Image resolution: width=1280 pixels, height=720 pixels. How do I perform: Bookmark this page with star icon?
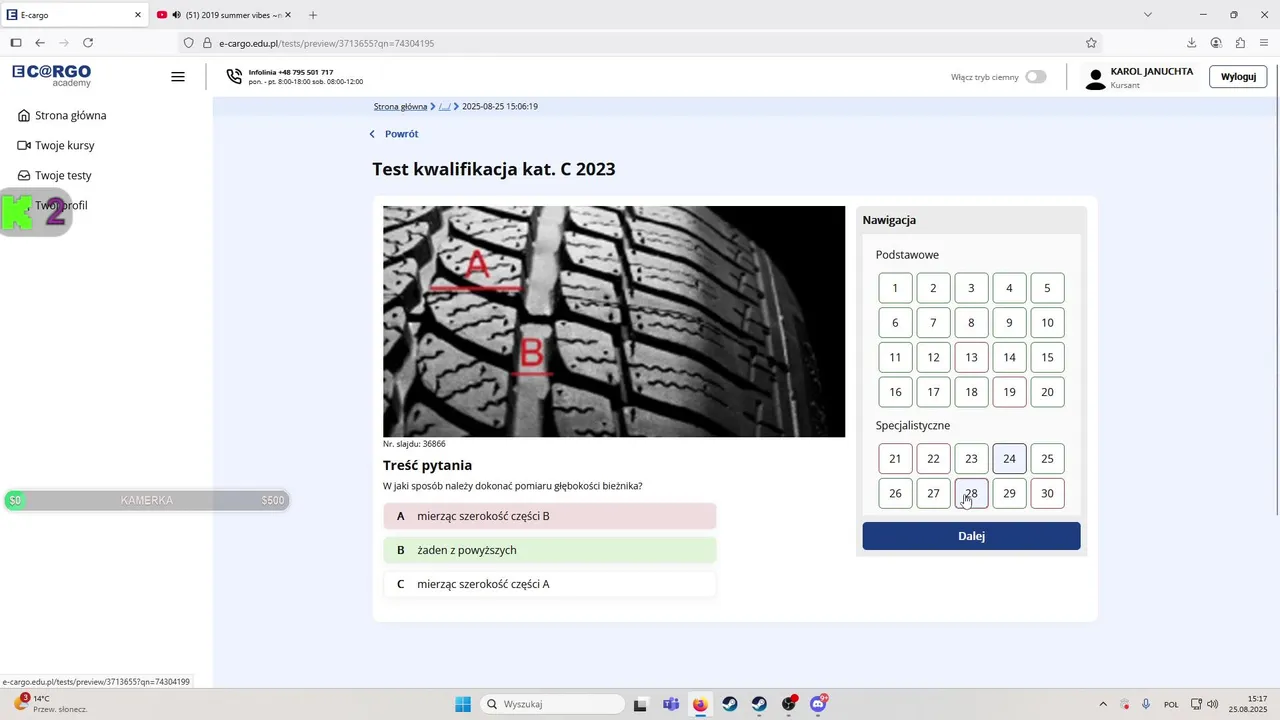pos(1091,43)
